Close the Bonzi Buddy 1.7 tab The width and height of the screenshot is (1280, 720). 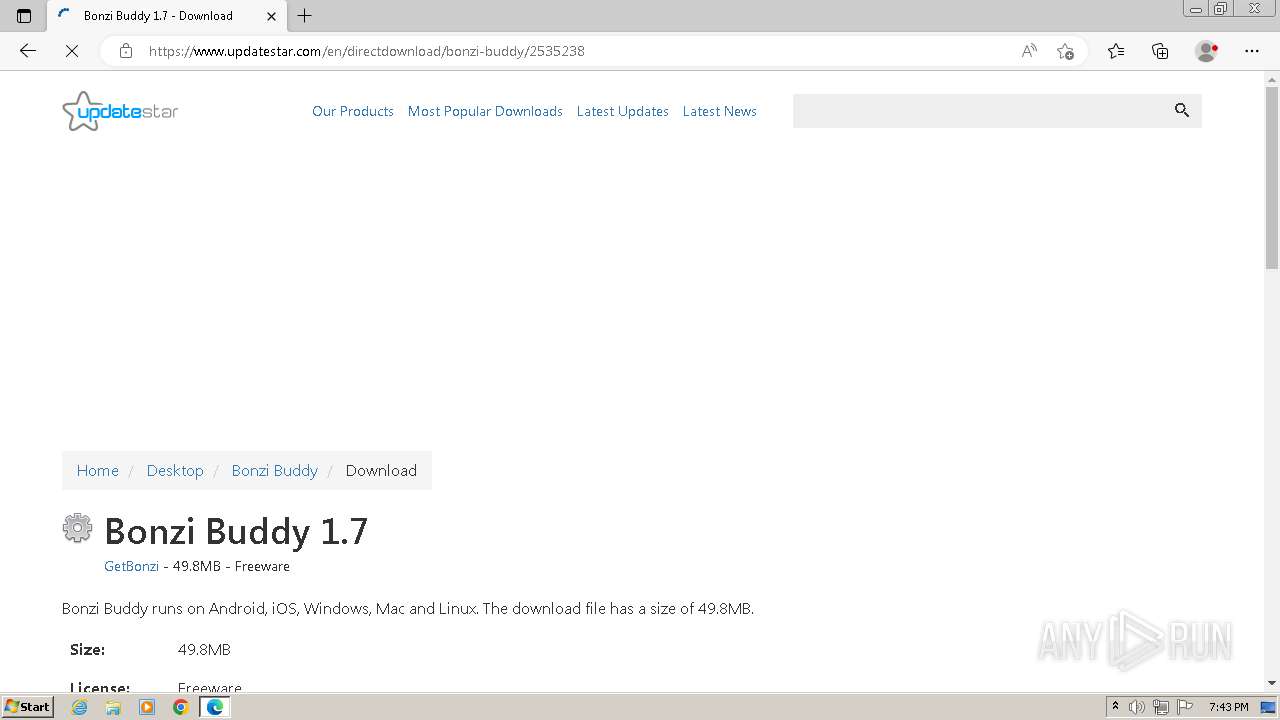271,16
